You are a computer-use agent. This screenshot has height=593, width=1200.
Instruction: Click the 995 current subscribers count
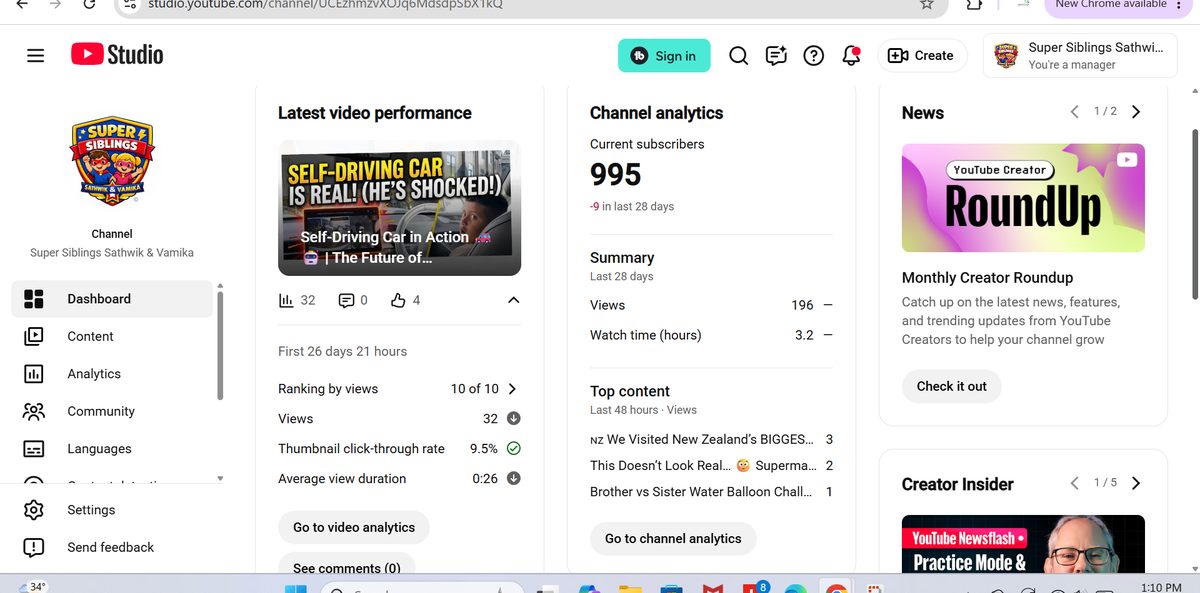tap(615, 175)
